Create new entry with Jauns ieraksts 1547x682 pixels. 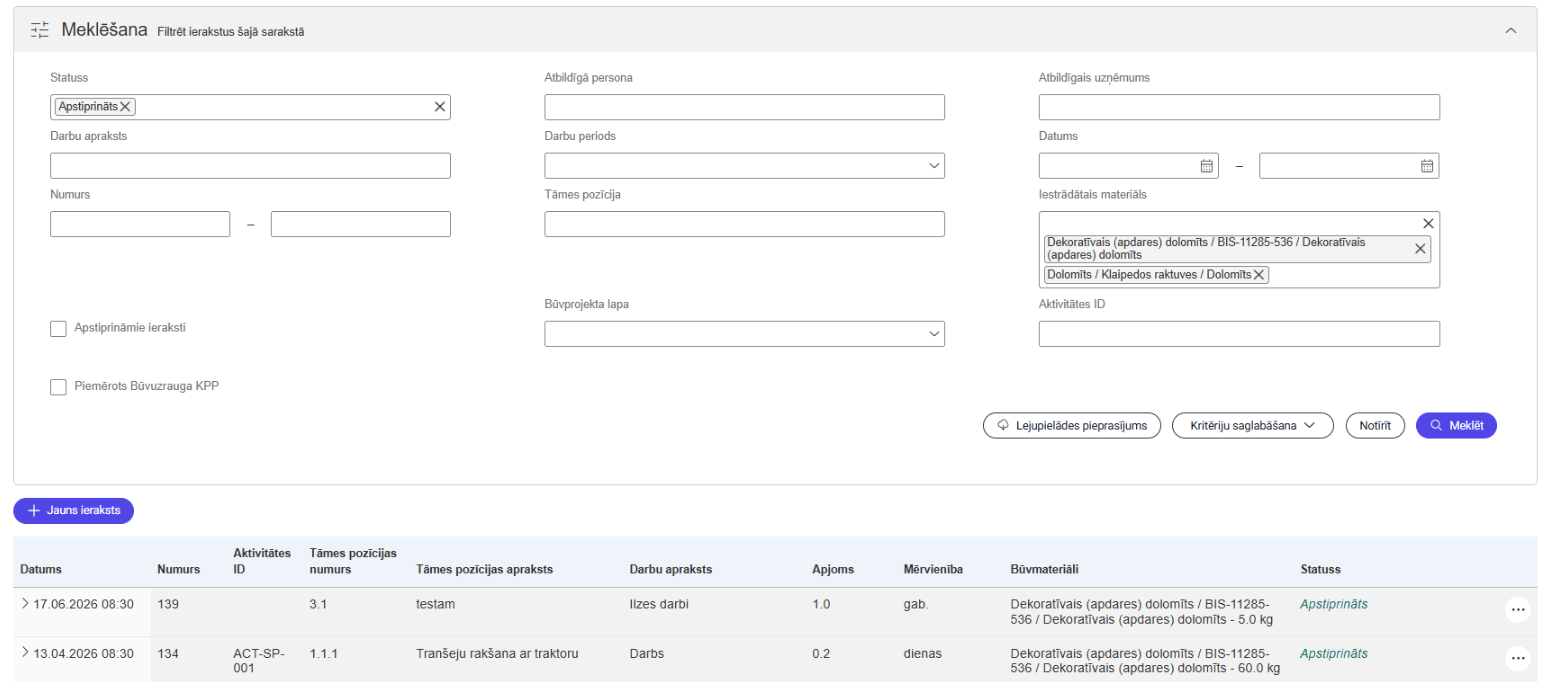(73, 510)
